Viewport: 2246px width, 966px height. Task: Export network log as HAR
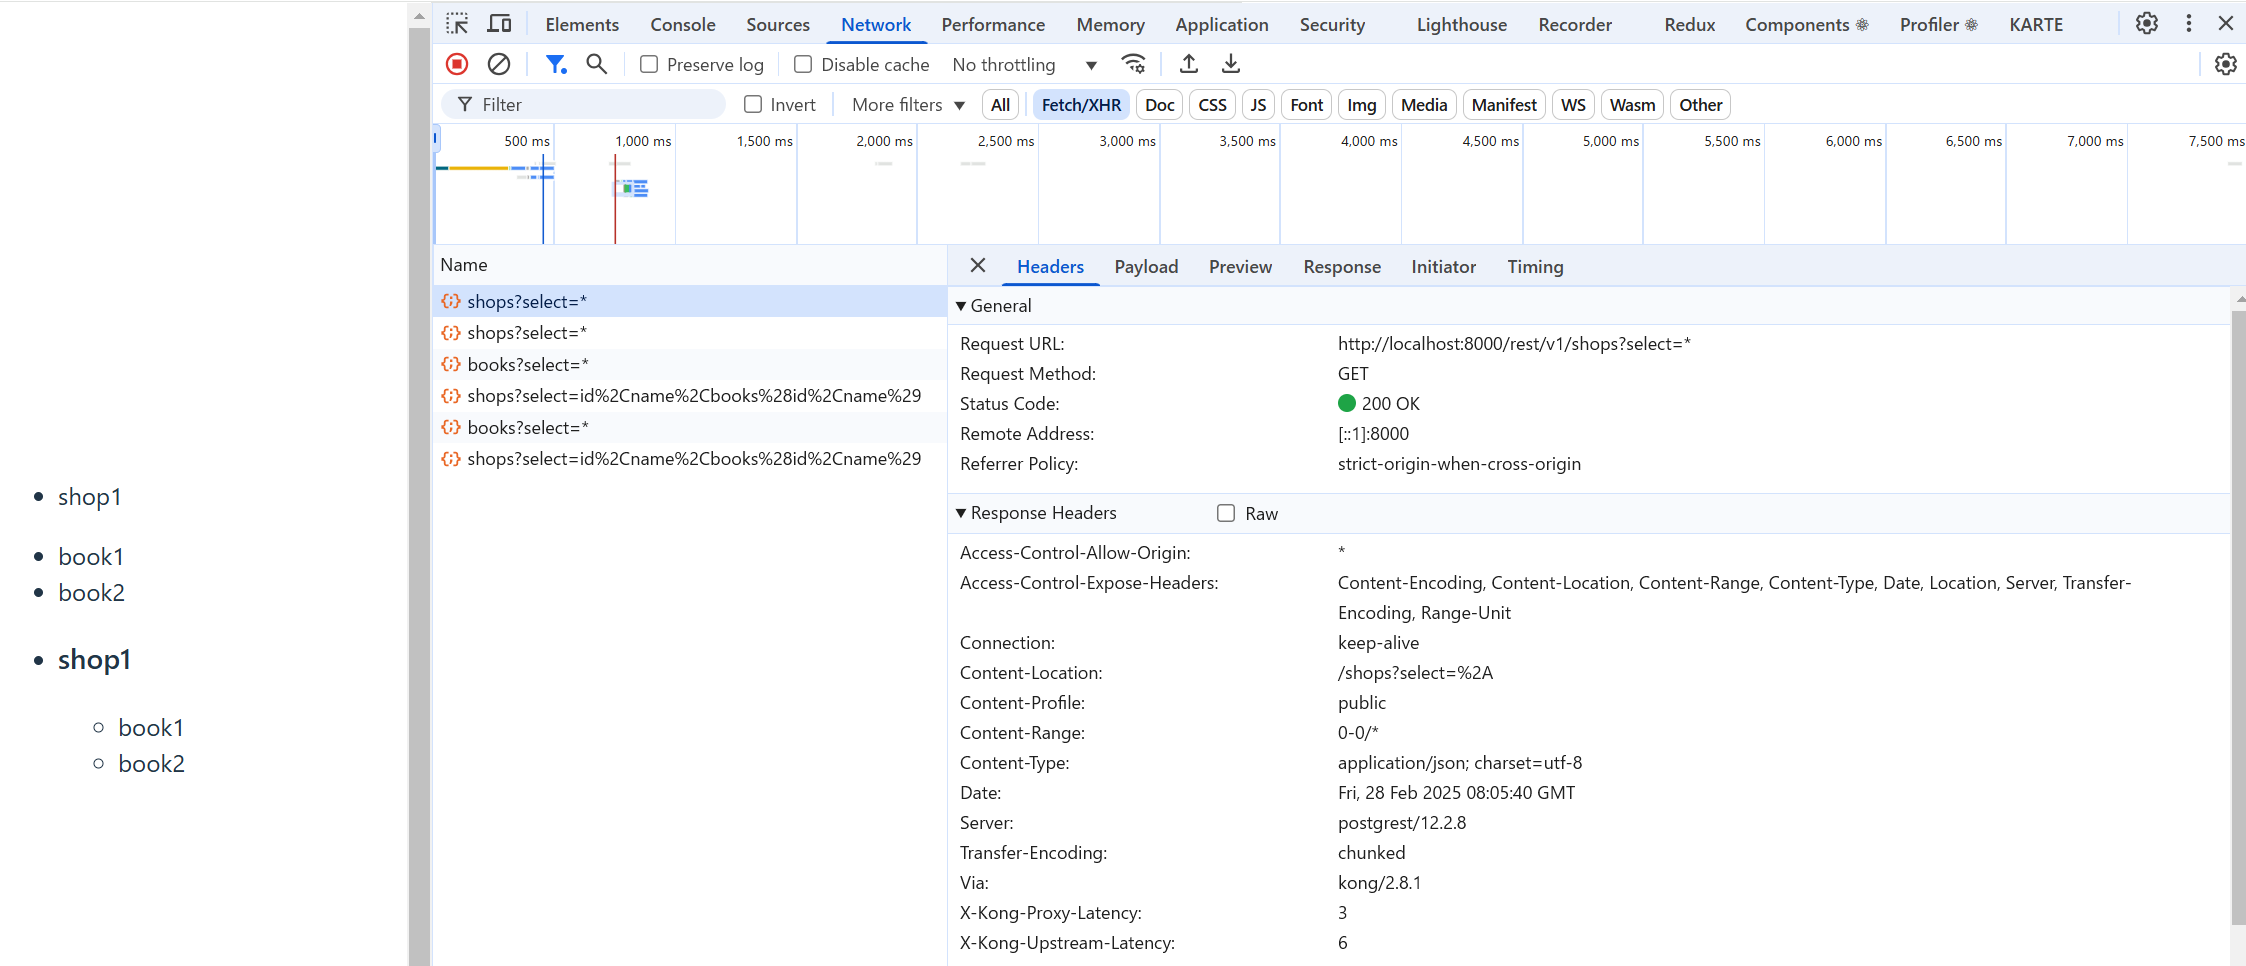pyautogui.click(x=1230, y=63)
